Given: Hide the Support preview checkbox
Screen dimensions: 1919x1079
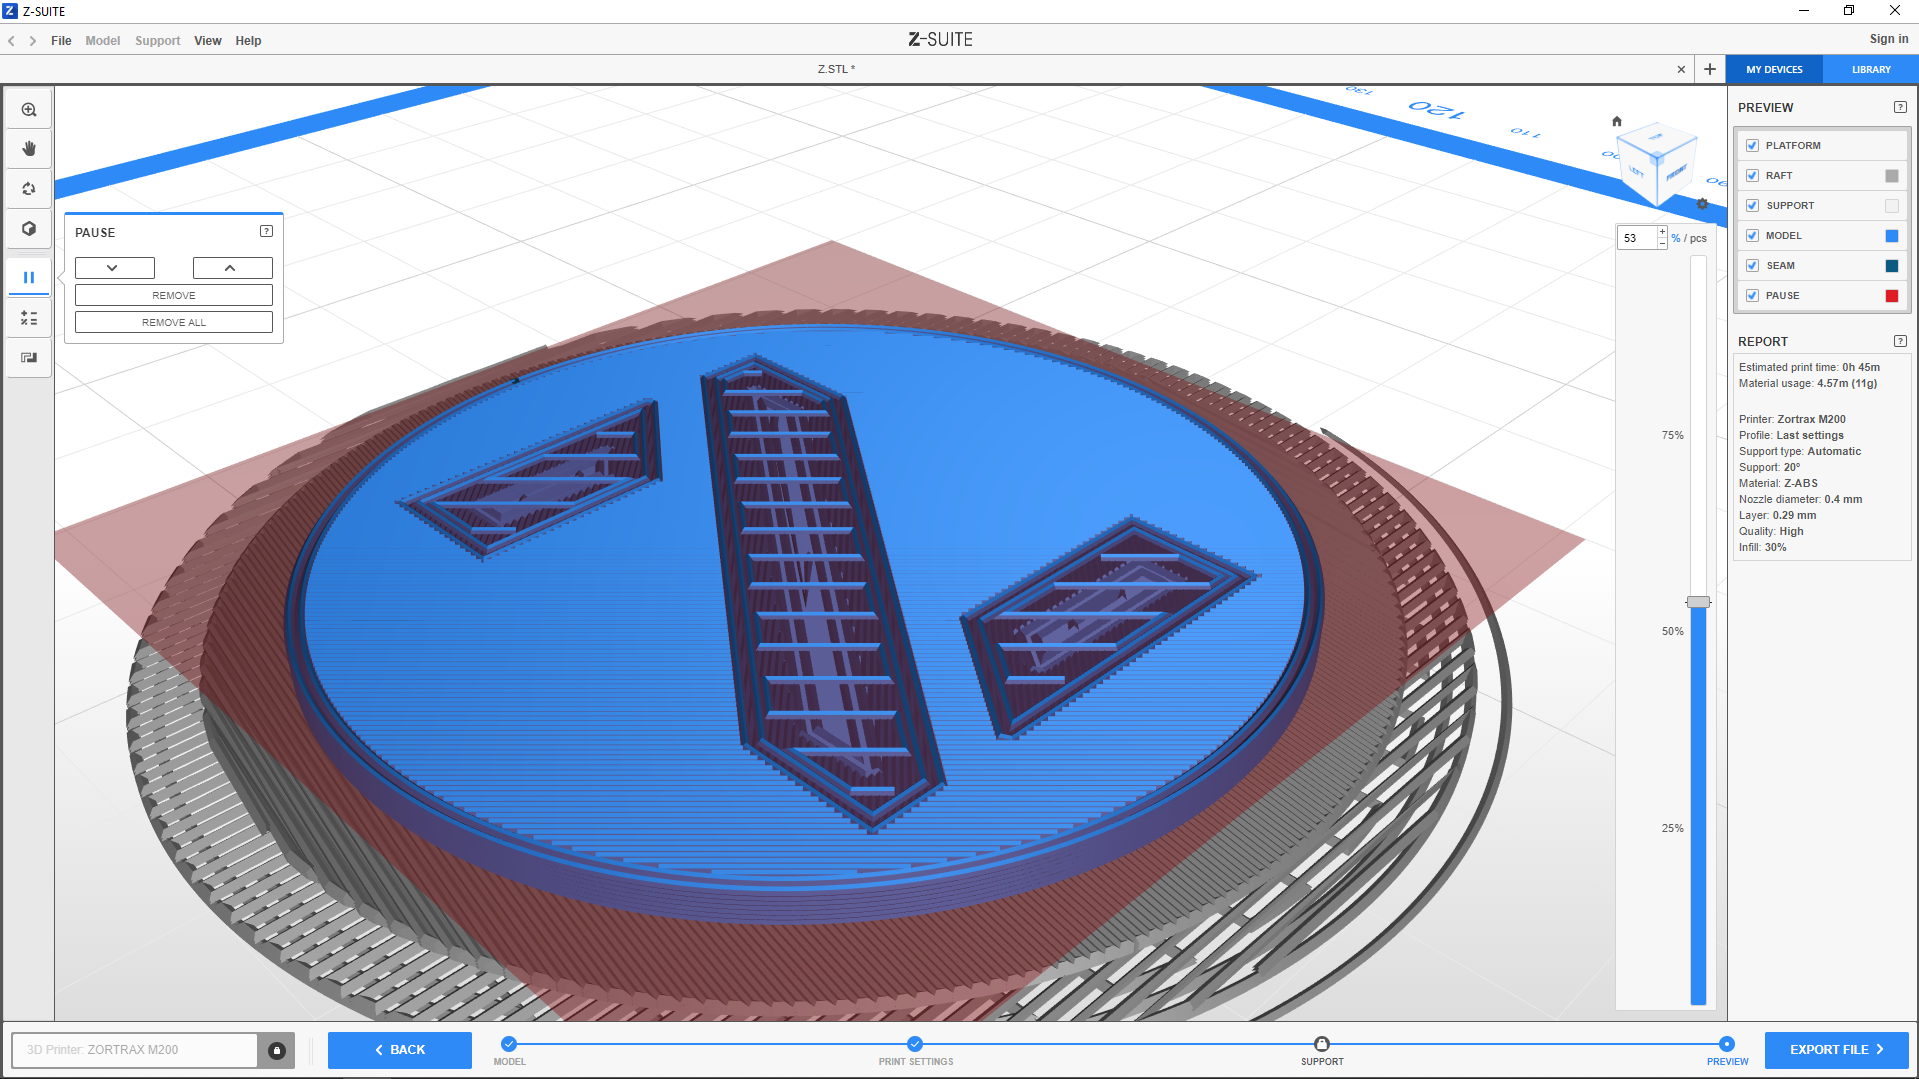Looking at the screenshot, I should (1752, 206).
